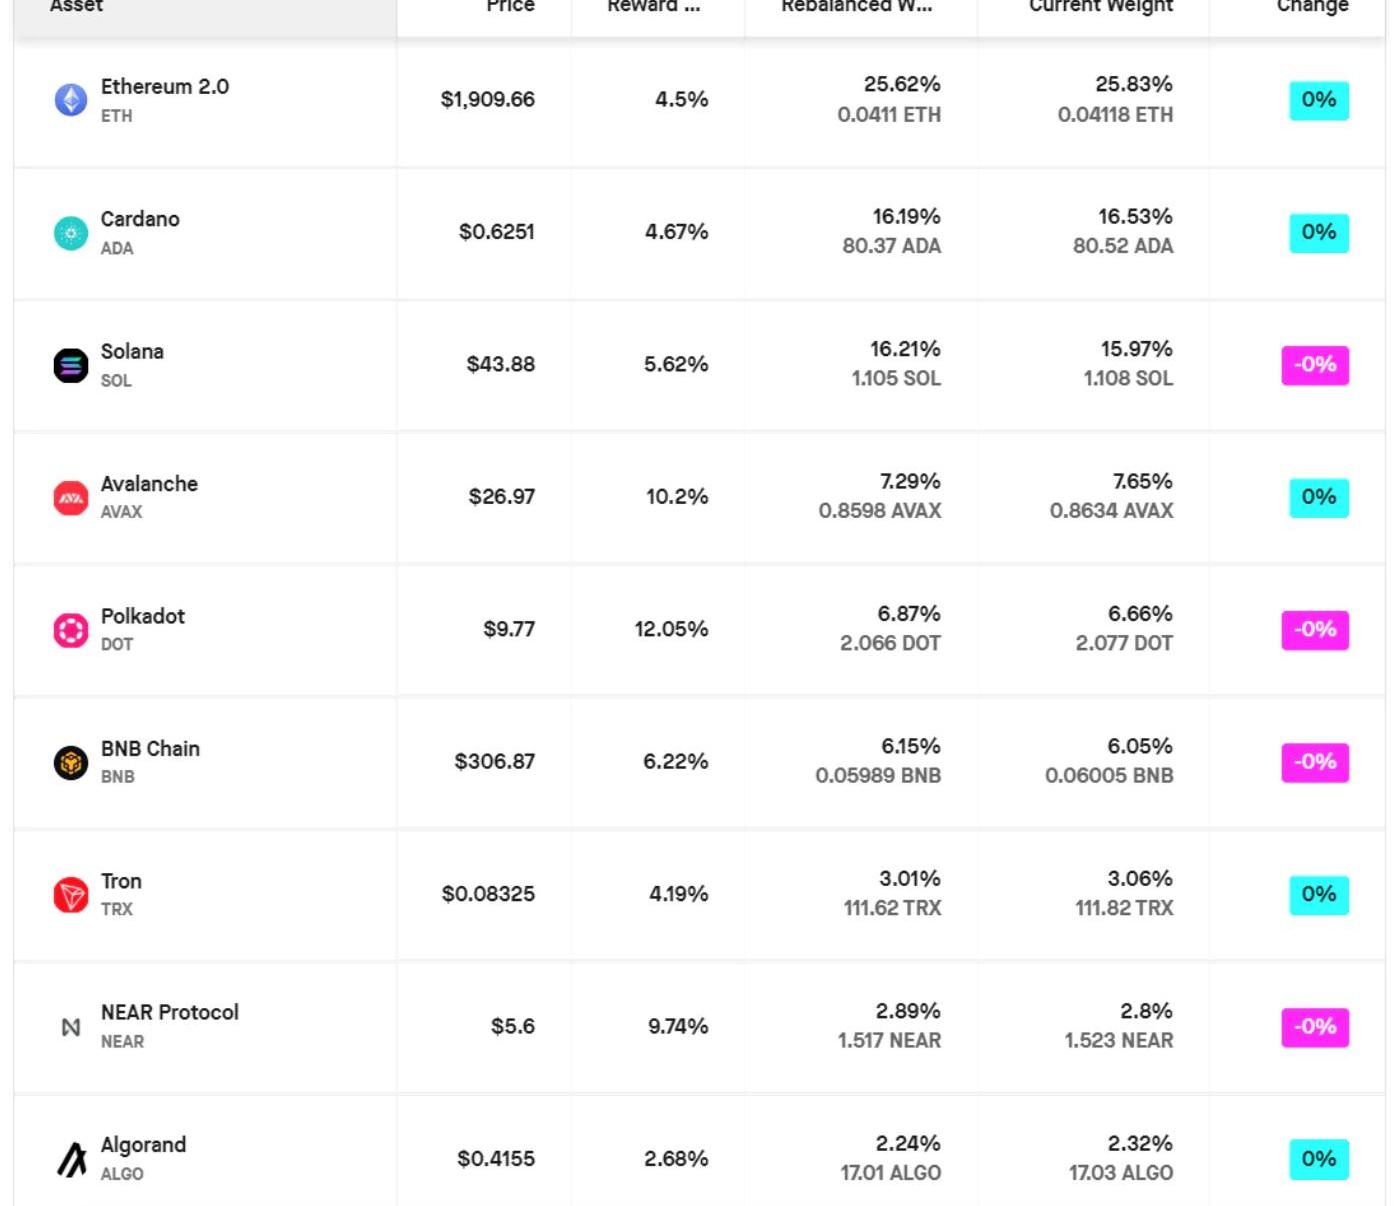Click the NEAR Protocol logo icon
Viewport: 1394px width, 1206px height.
click(x=70, y=1027)
